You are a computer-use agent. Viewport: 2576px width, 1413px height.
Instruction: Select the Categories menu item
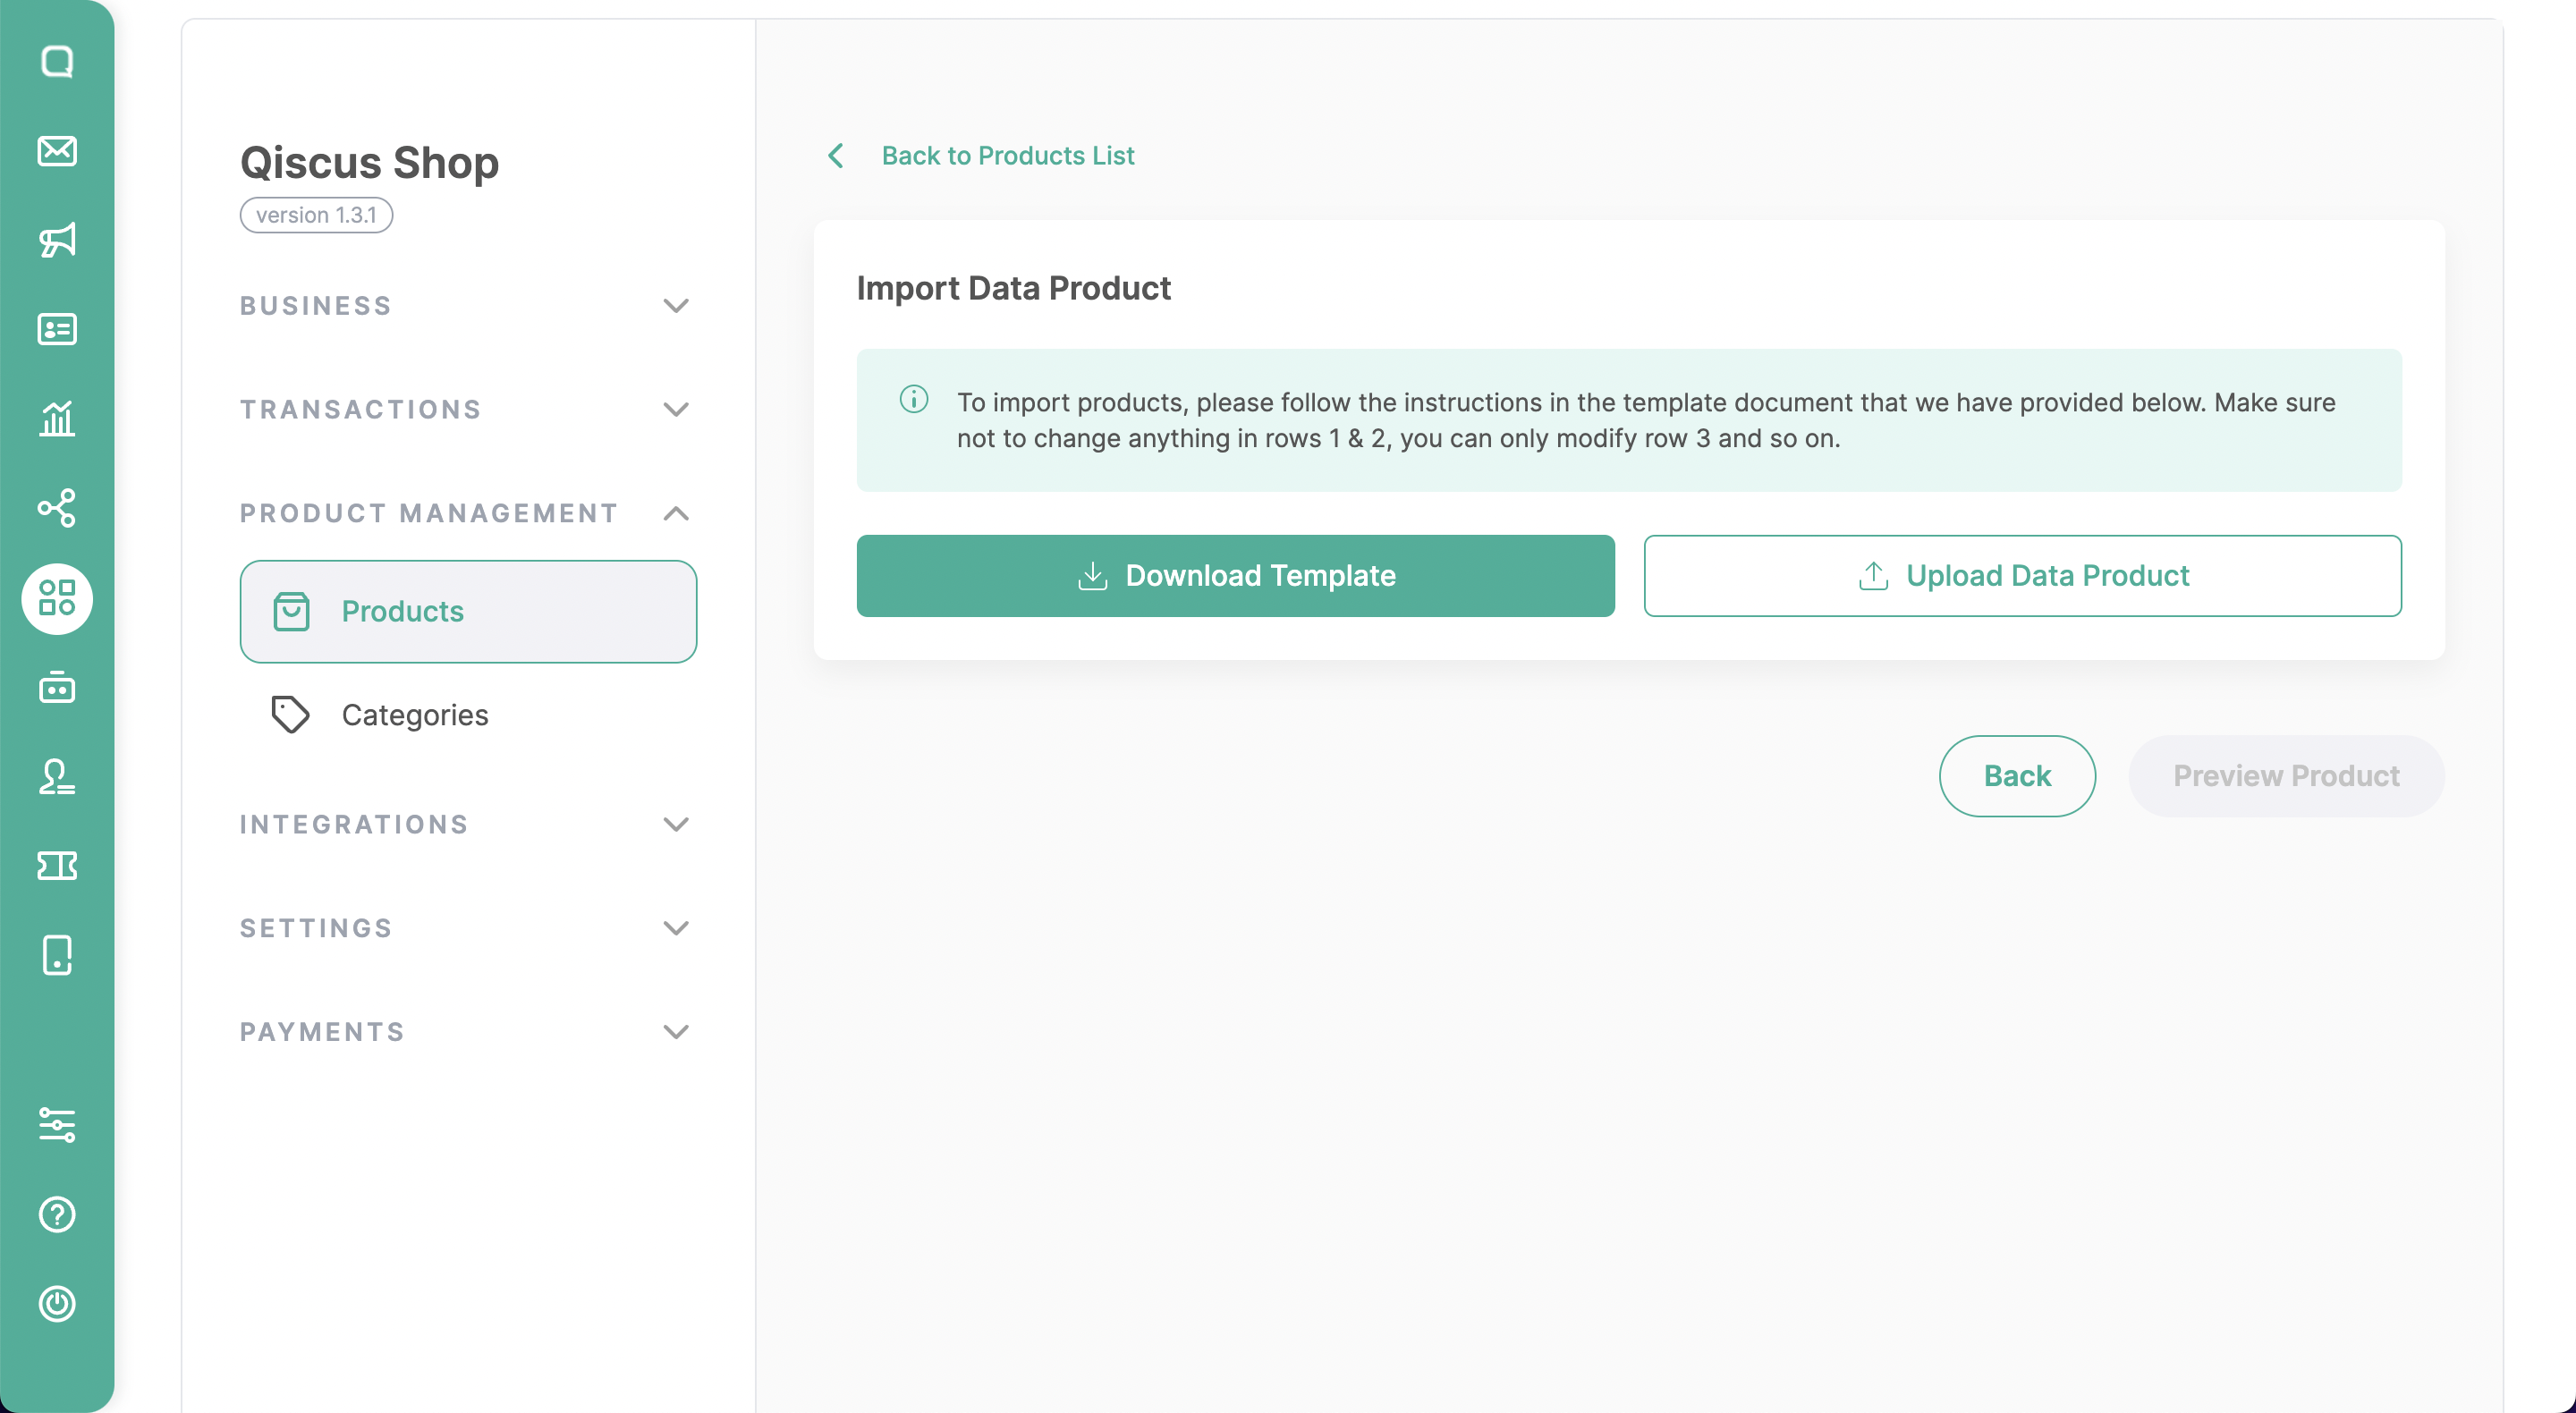[414, 715]
